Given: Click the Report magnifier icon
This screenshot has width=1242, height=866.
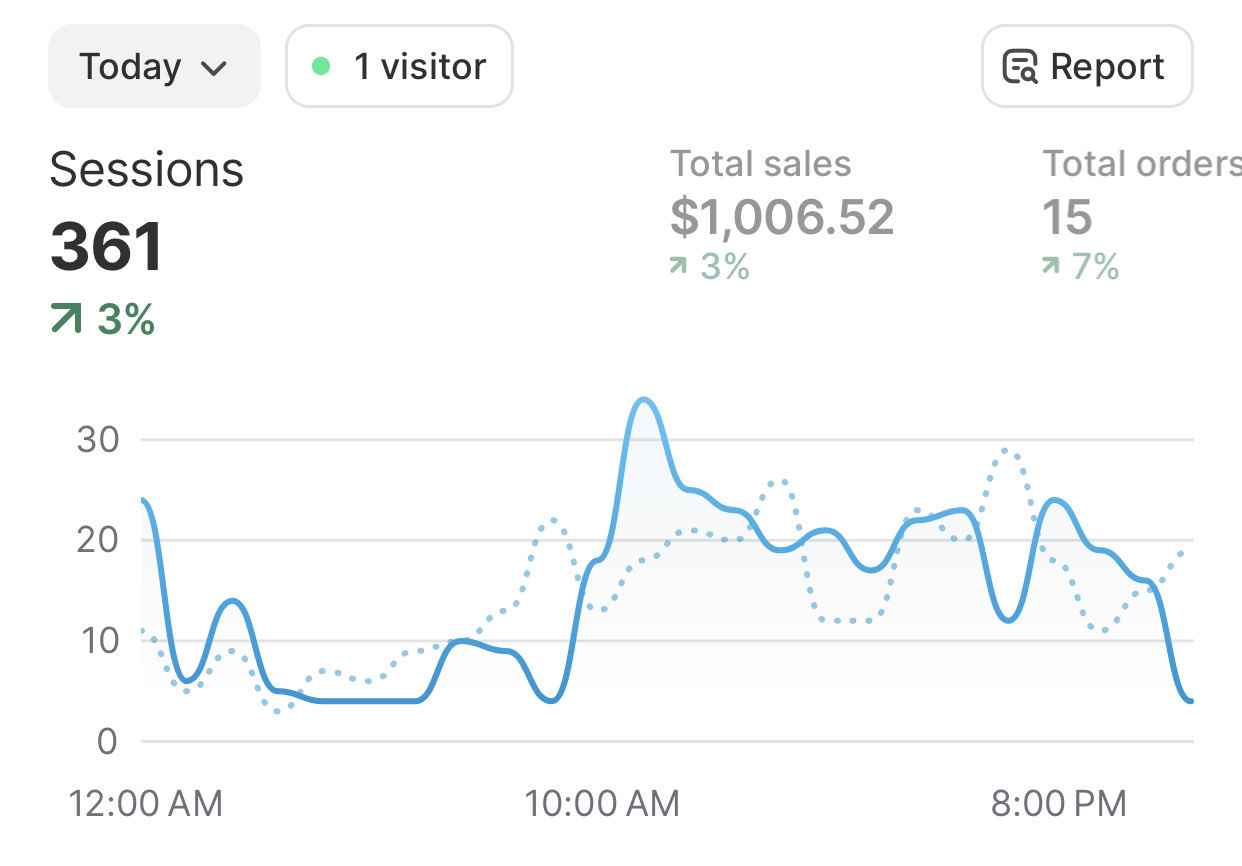Looking at the screenshot, I should 1019,67.
